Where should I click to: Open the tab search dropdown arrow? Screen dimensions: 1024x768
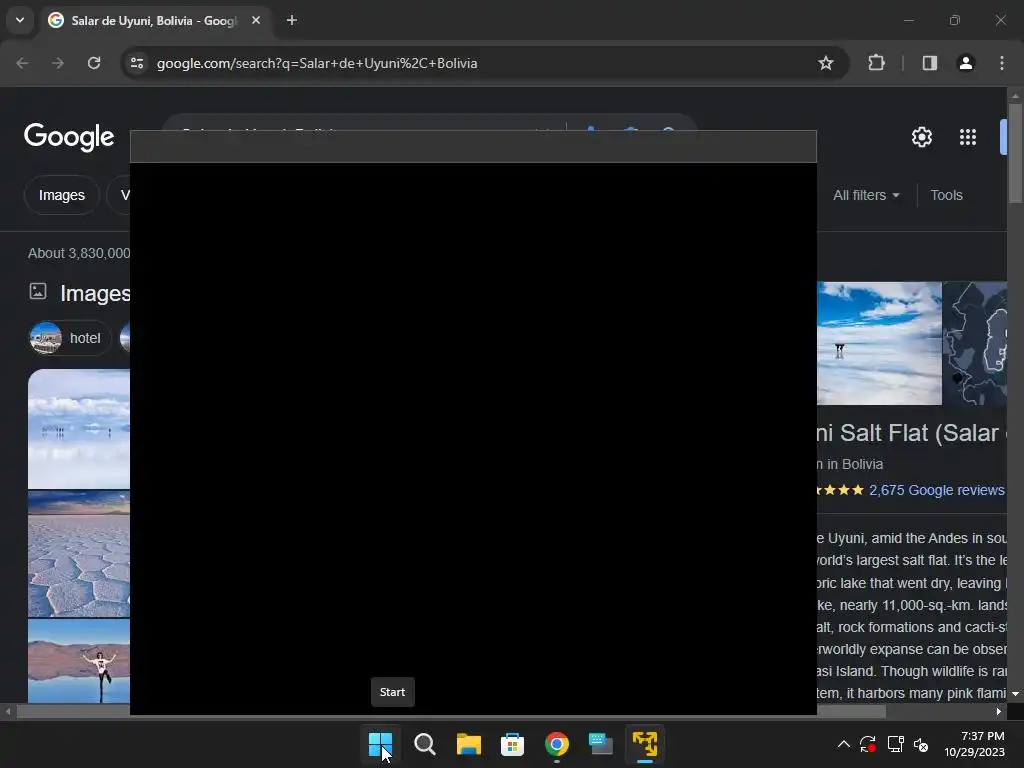(20, 20)
